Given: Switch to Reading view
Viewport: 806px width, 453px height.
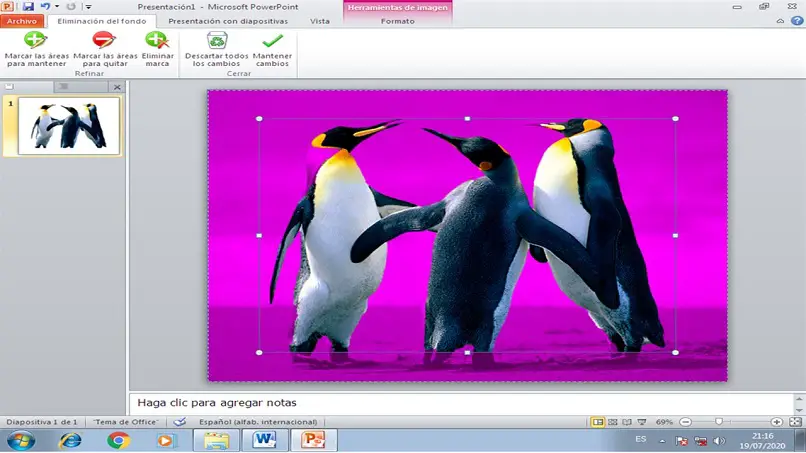Looking at the screenshot, I should [627, 422].
